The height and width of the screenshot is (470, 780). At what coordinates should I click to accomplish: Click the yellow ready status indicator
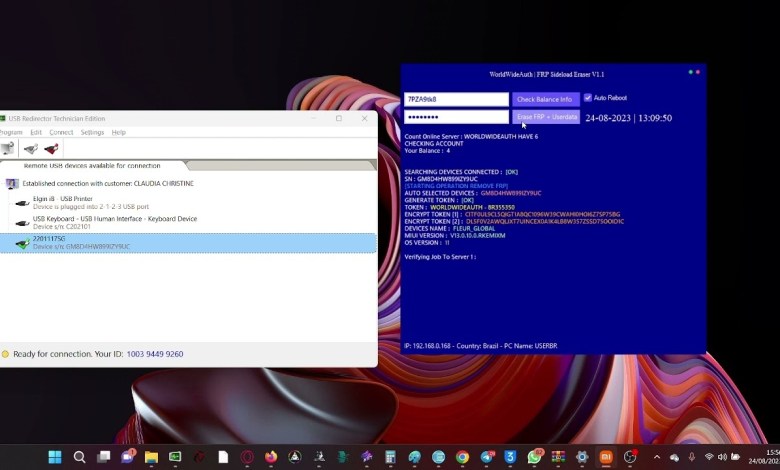5,354
